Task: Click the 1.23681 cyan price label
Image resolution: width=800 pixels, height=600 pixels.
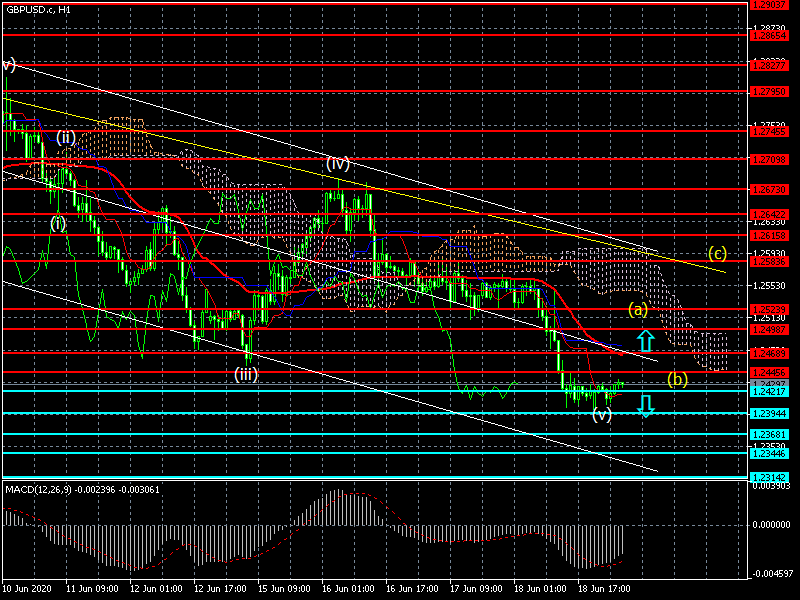Action: point(768,435)
